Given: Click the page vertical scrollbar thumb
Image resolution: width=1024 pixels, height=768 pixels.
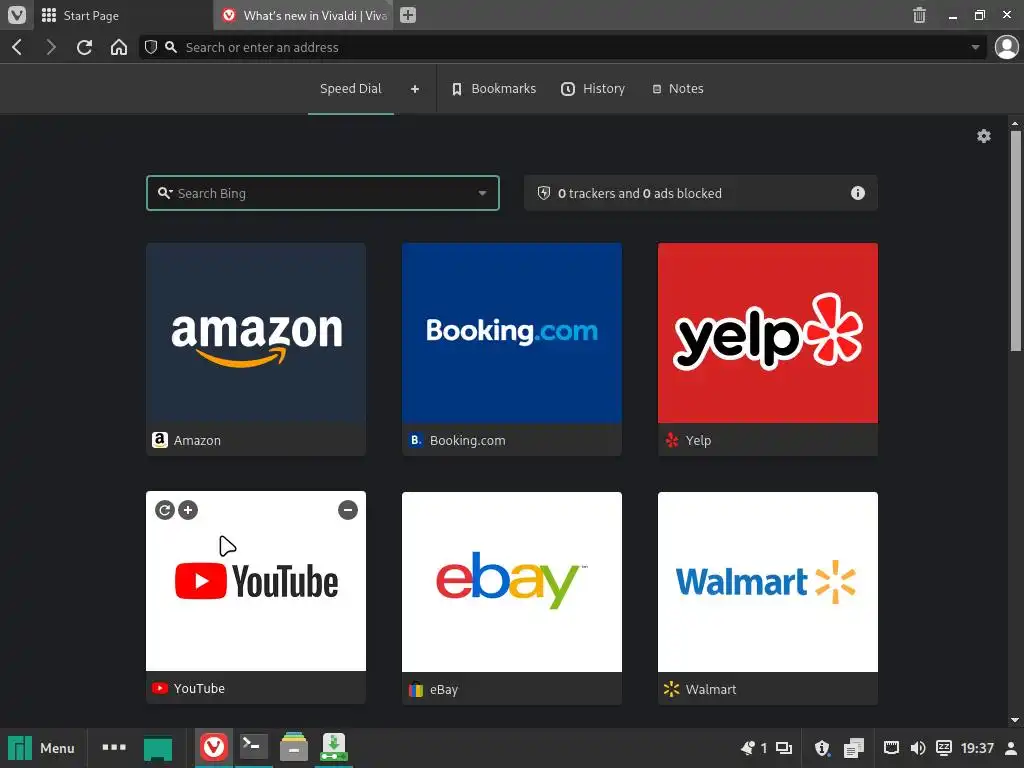Looking at the screenshot, I should tap(1015, 242).
